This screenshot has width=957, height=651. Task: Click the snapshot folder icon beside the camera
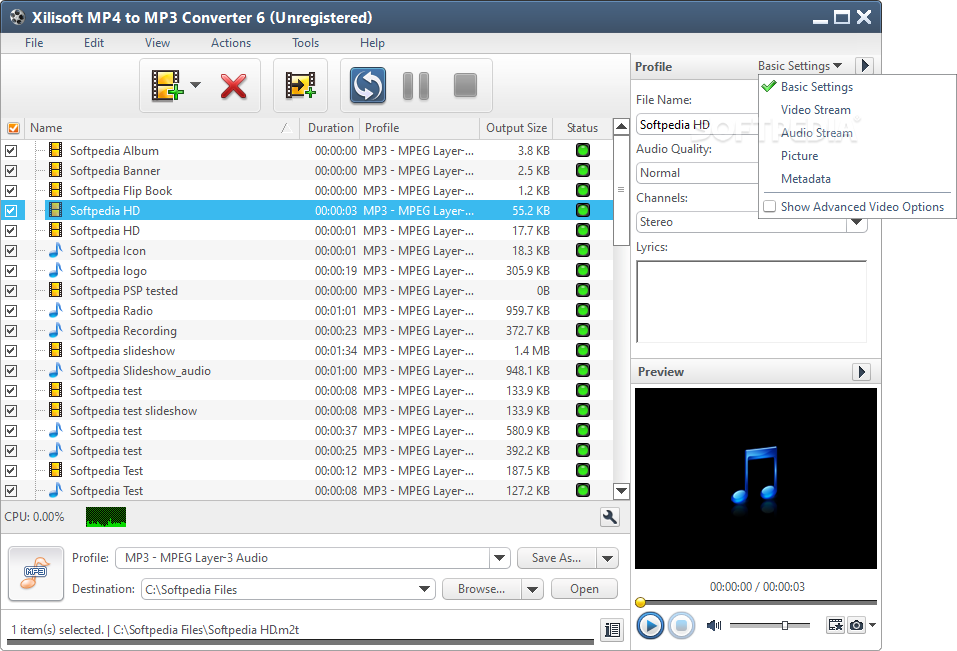pos(835,625)
